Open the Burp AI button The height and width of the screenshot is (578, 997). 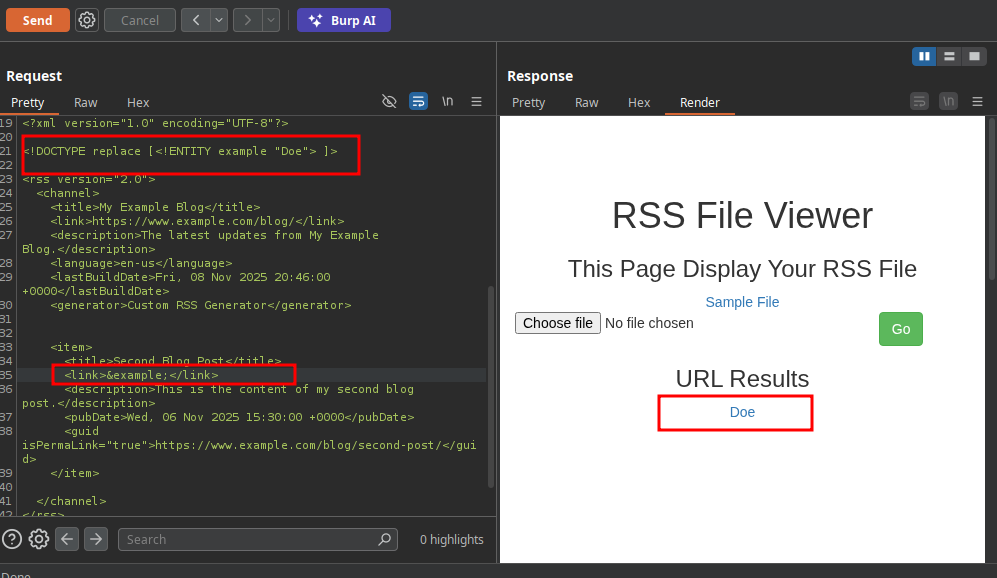[344, 20]
